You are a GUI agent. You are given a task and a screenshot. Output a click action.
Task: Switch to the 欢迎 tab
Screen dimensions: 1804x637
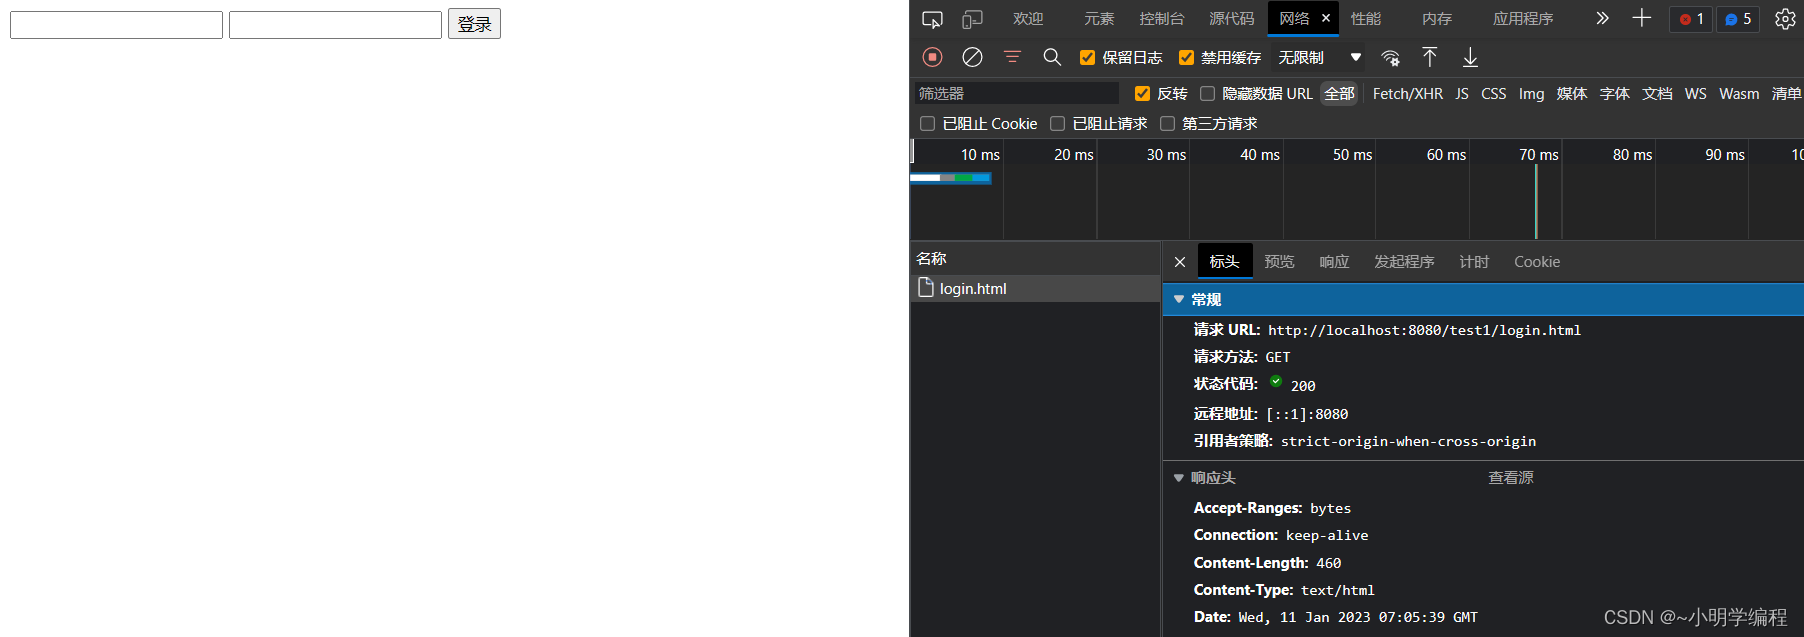[x=1028, y=19]
